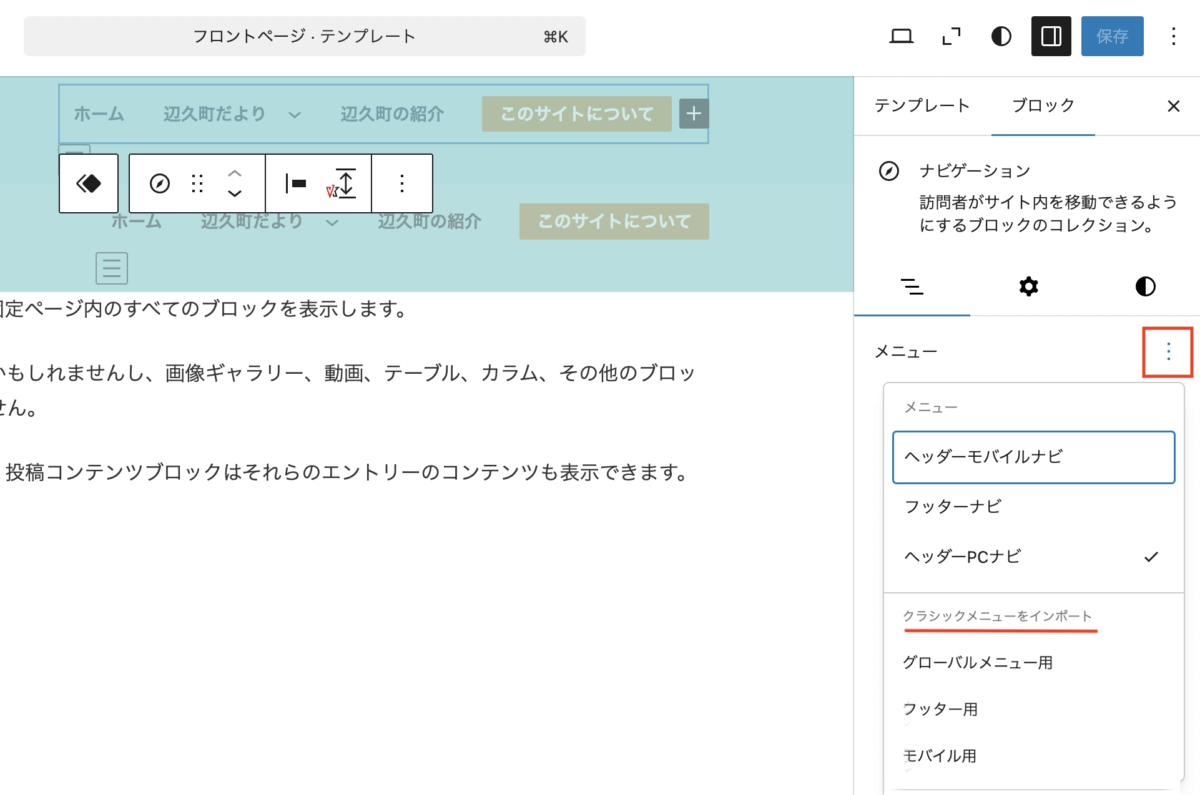Click the フロントページ command palette field
The image size is (1200, 795).
click(x=304, y=37)
